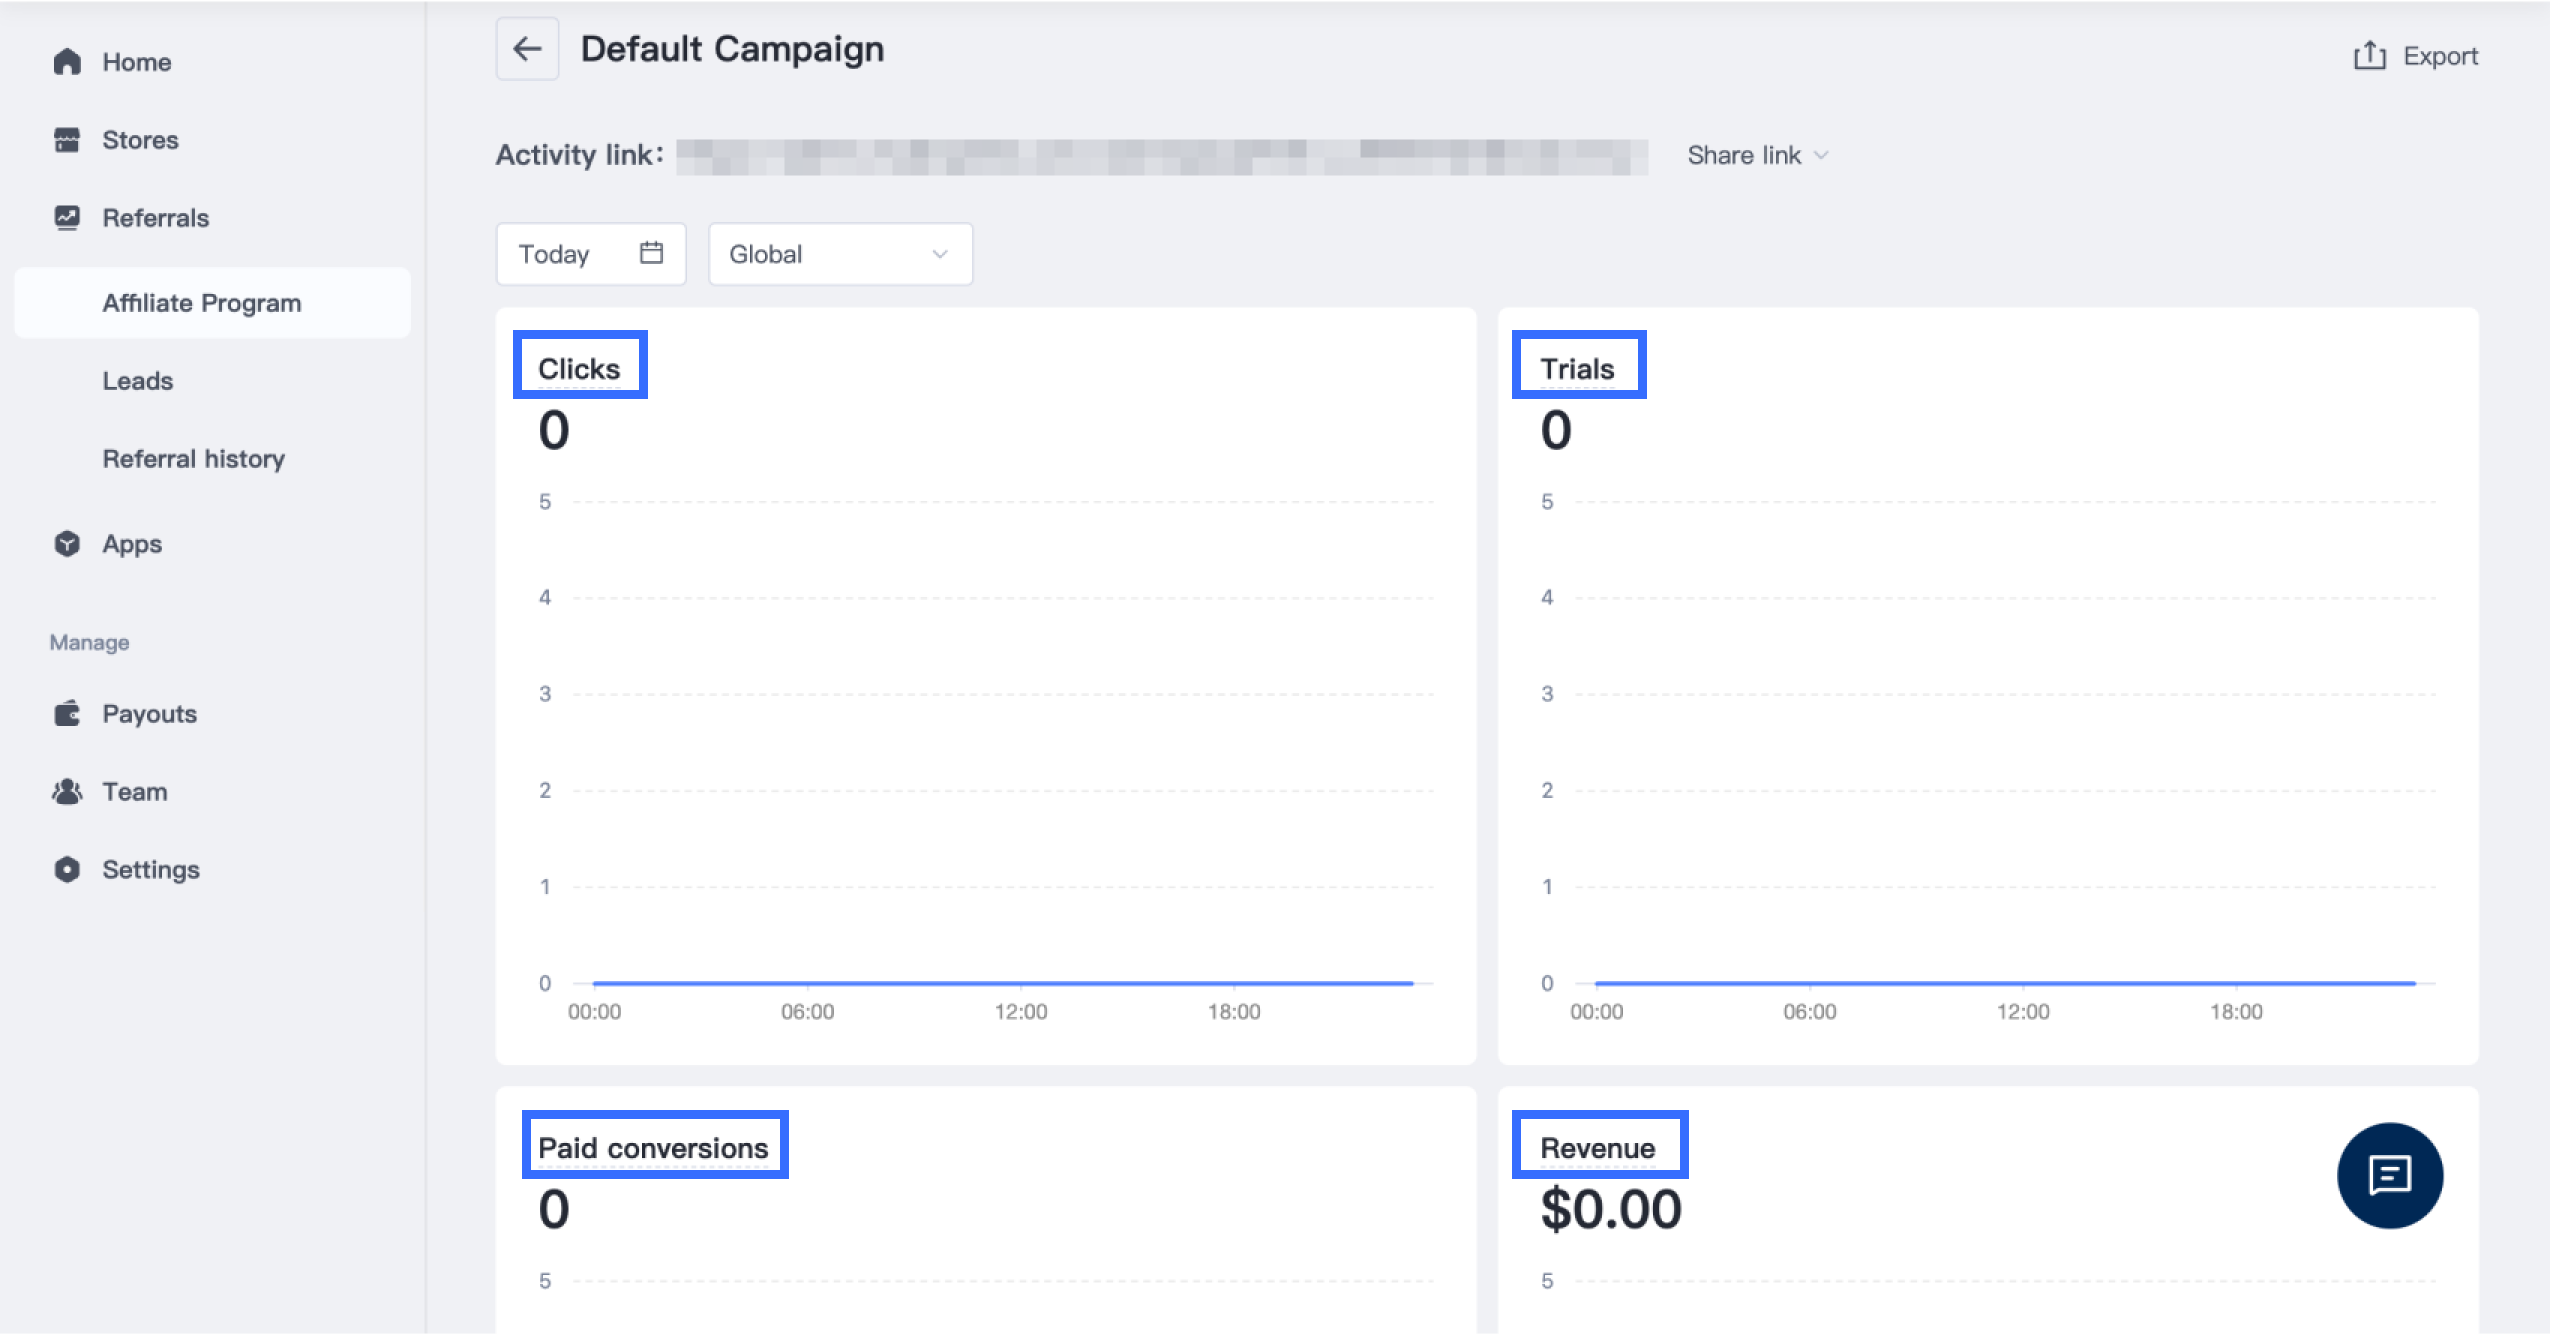Open the chat support bubble
This screenshot has height=1334, width=2550.
[2389, 1175]
